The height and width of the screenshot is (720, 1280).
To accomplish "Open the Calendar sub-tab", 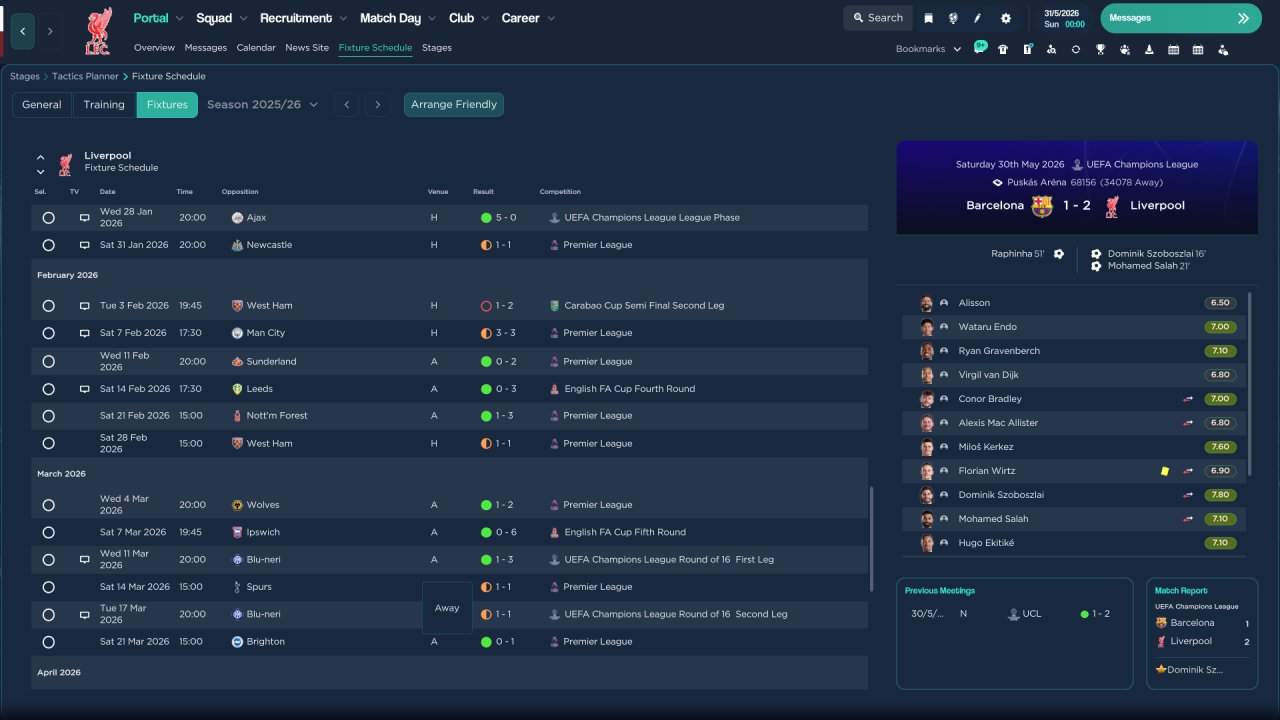I will click(x=256, y=48).
